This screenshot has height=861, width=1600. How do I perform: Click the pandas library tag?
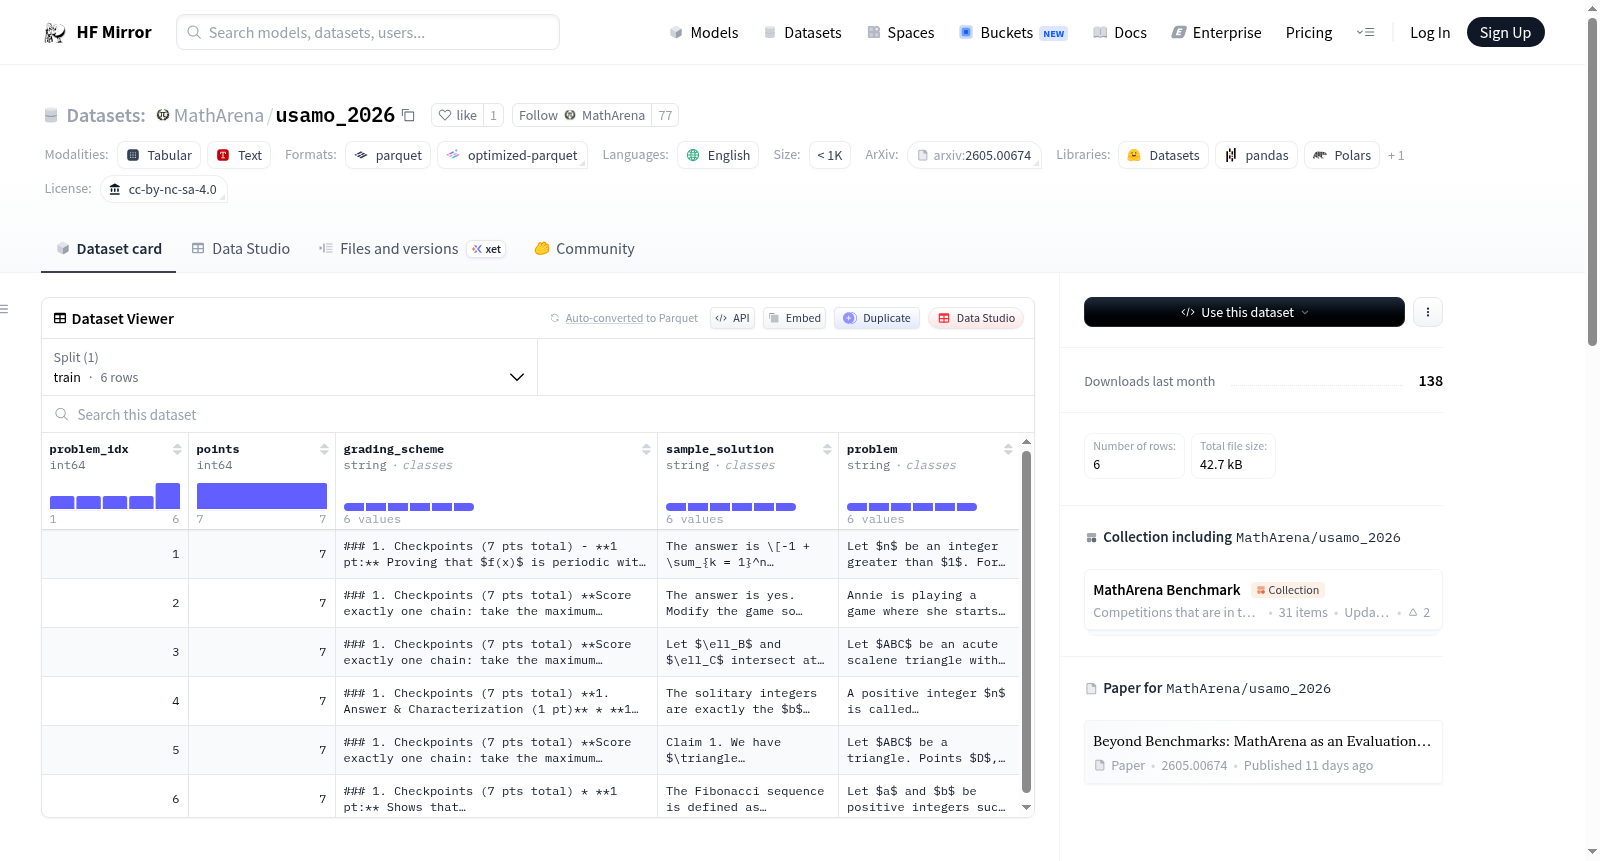[1257, 155]
